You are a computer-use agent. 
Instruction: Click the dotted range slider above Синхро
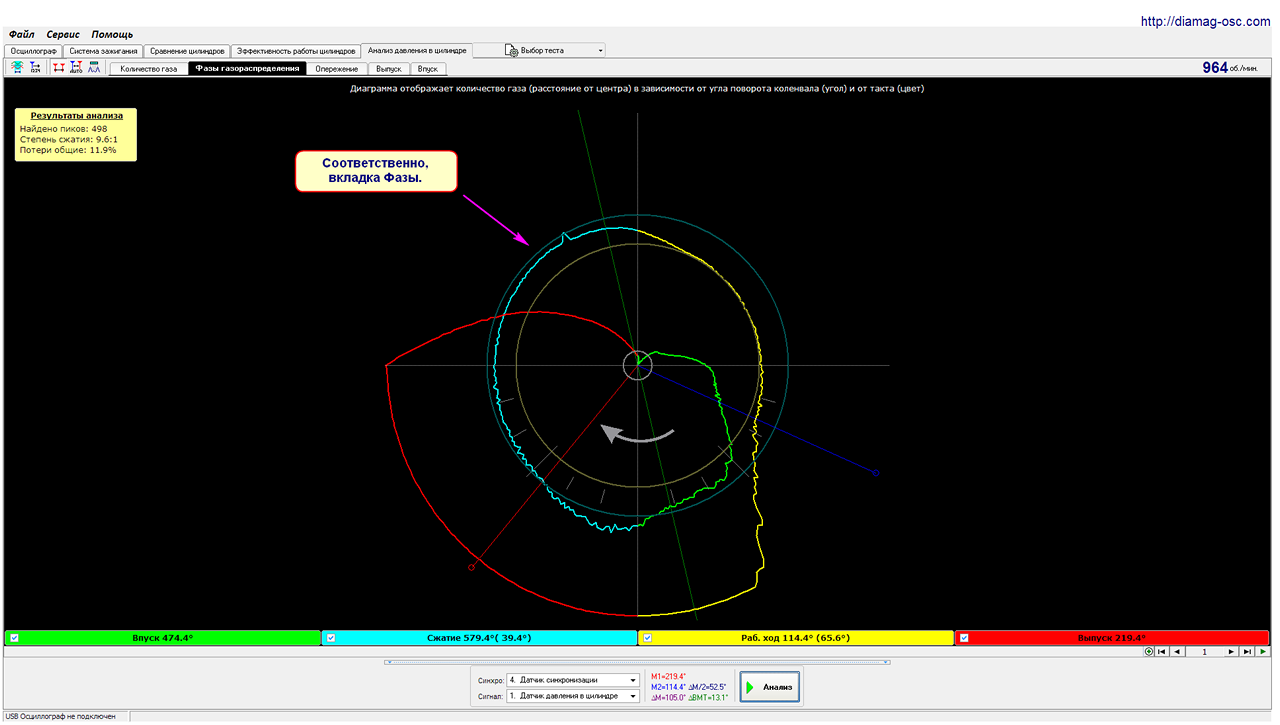coord(637,661)
